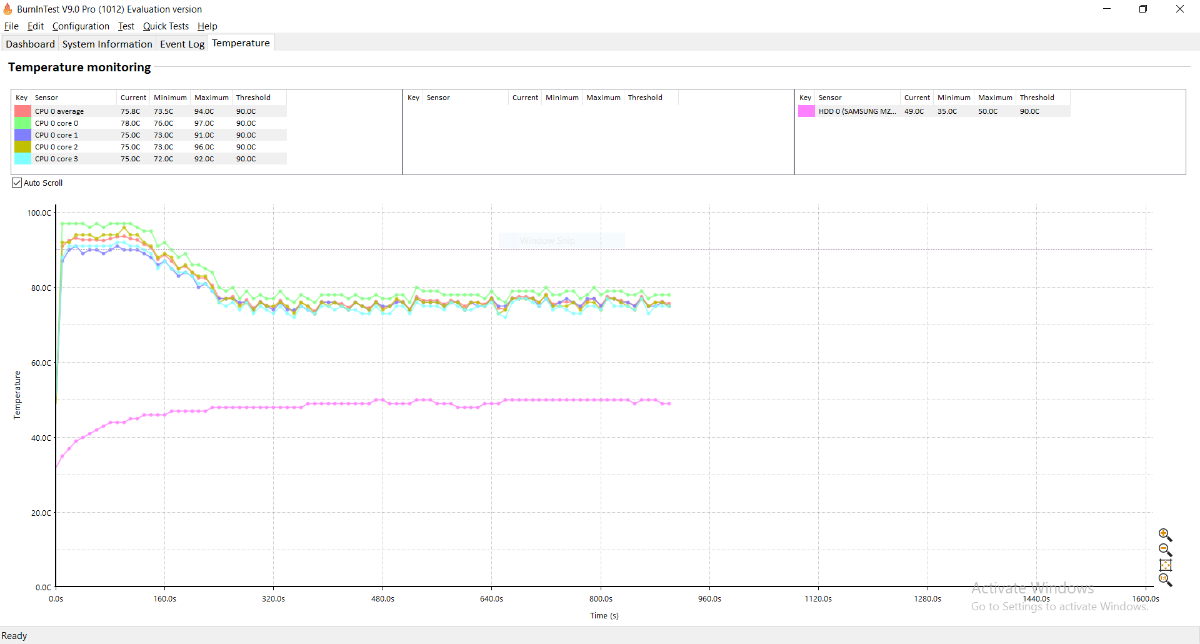
Task: Click the fit-to-window graph icon
Action: (1164, 565)
